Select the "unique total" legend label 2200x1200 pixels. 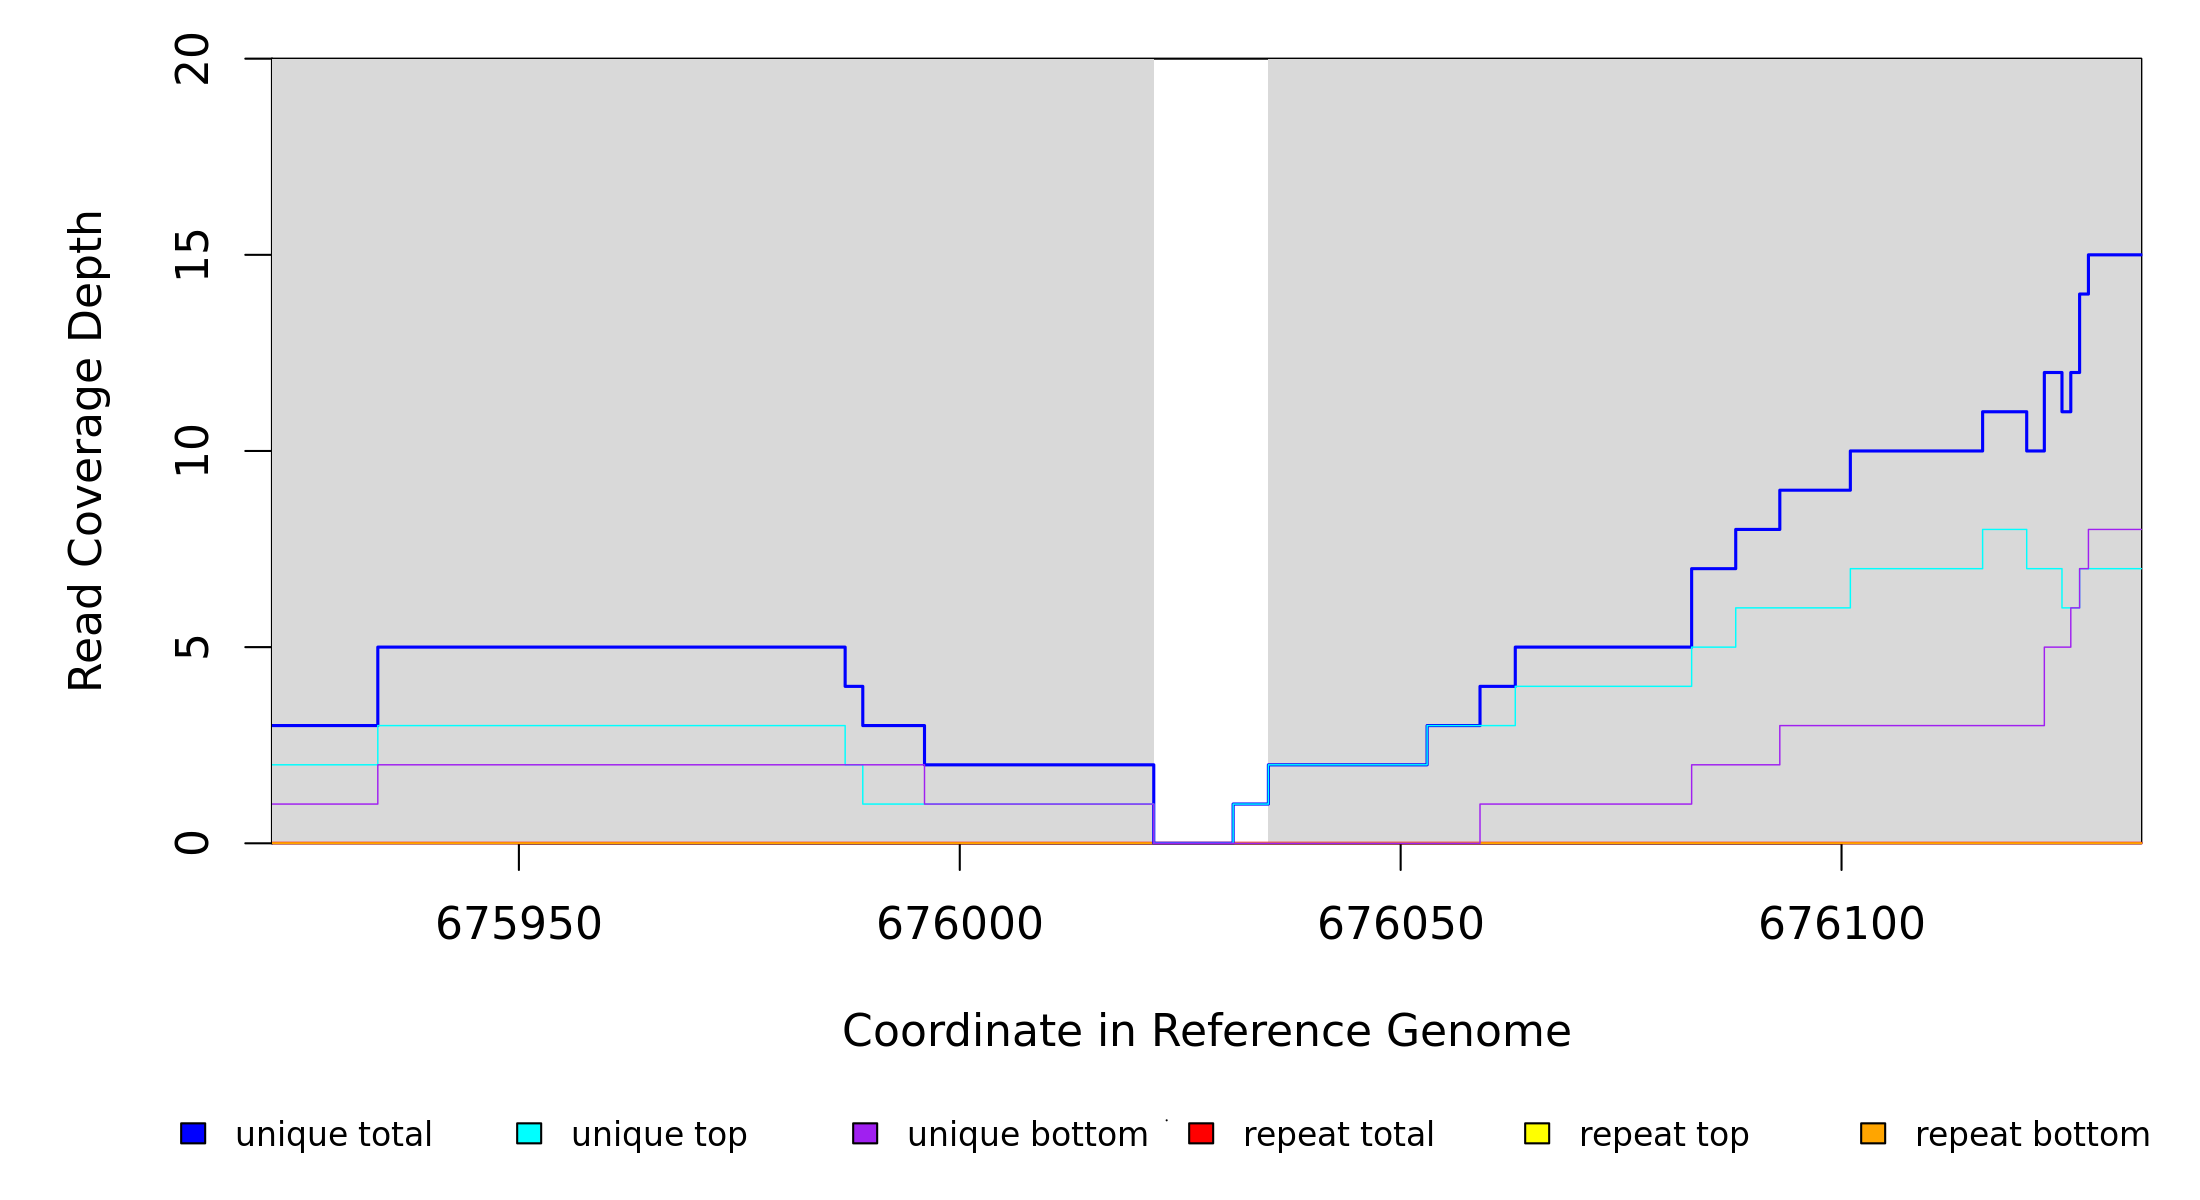333,1135
